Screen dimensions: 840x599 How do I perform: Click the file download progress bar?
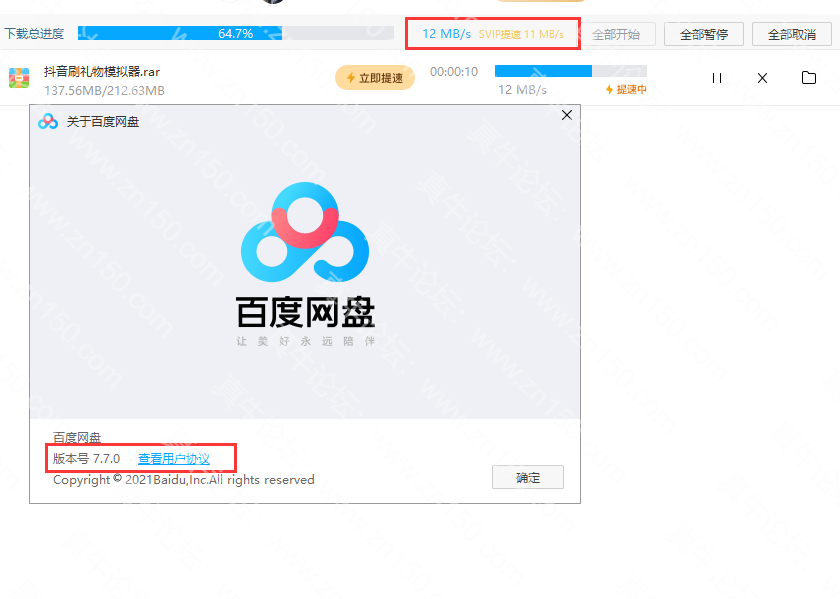571,71
